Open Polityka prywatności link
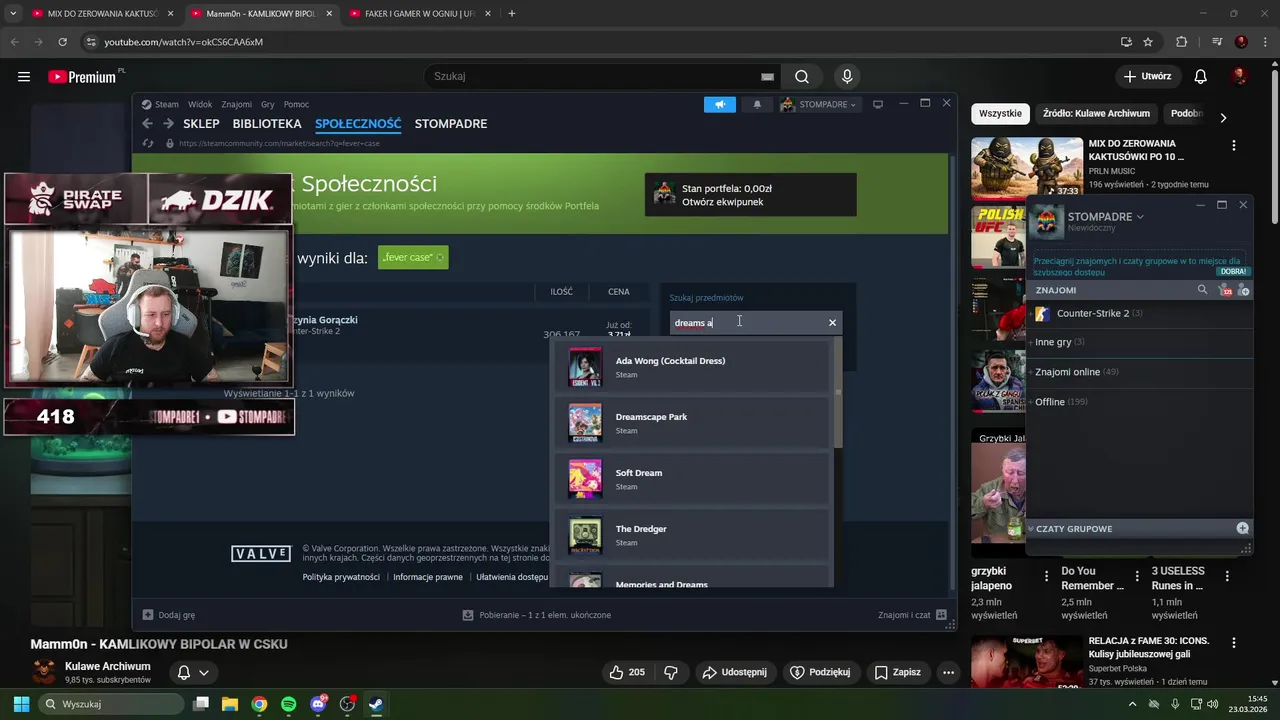The height and width of the screenshot is (720, 1280). 341,577
